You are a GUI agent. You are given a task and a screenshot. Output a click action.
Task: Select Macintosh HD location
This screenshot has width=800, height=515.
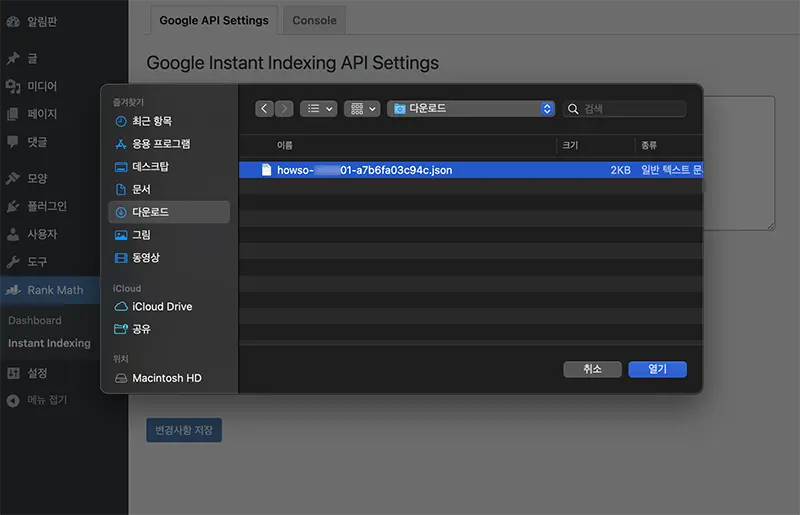[x=158, y=378]
